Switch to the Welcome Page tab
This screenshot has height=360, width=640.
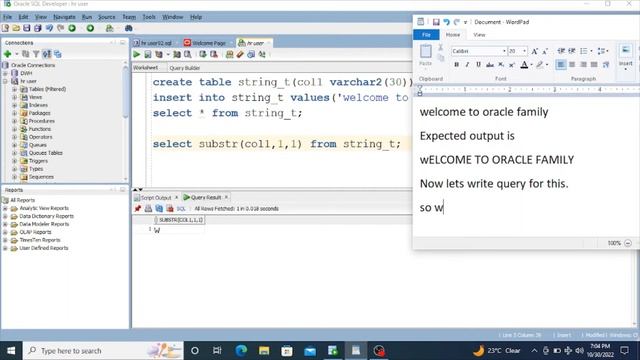tap(208, 43)
